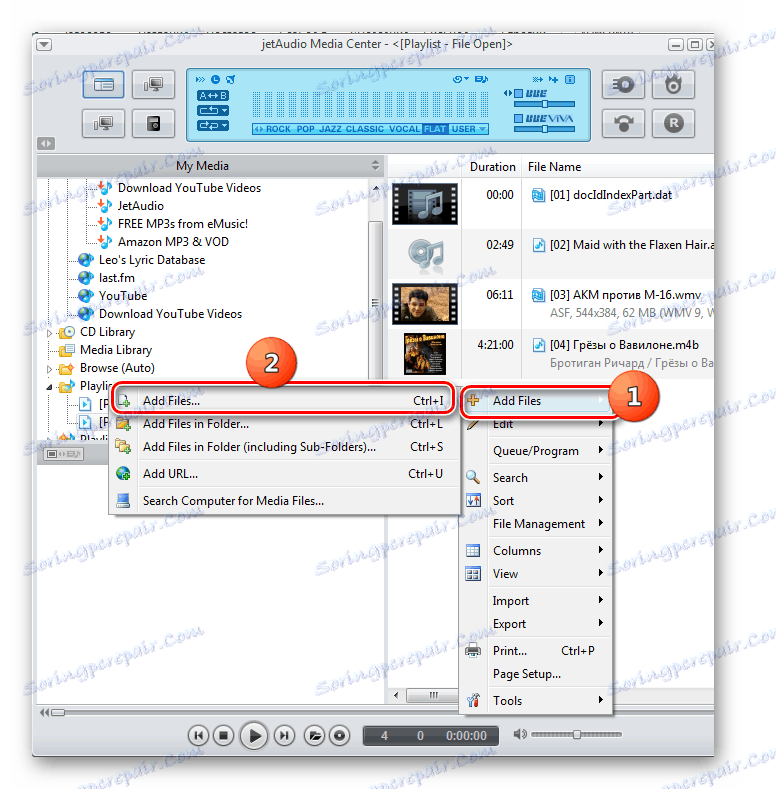Select Amazon MP3 & VOD entry
776x789 pixels.
173,242
